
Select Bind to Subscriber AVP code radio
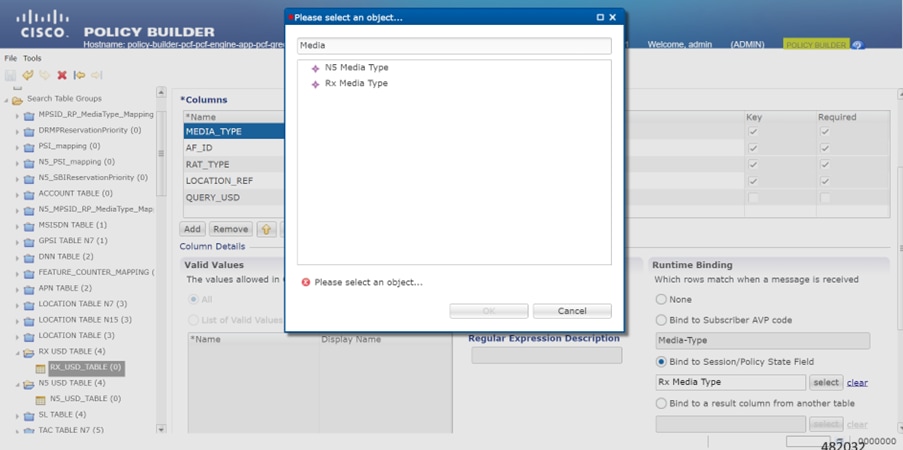[x=661, y=320]
